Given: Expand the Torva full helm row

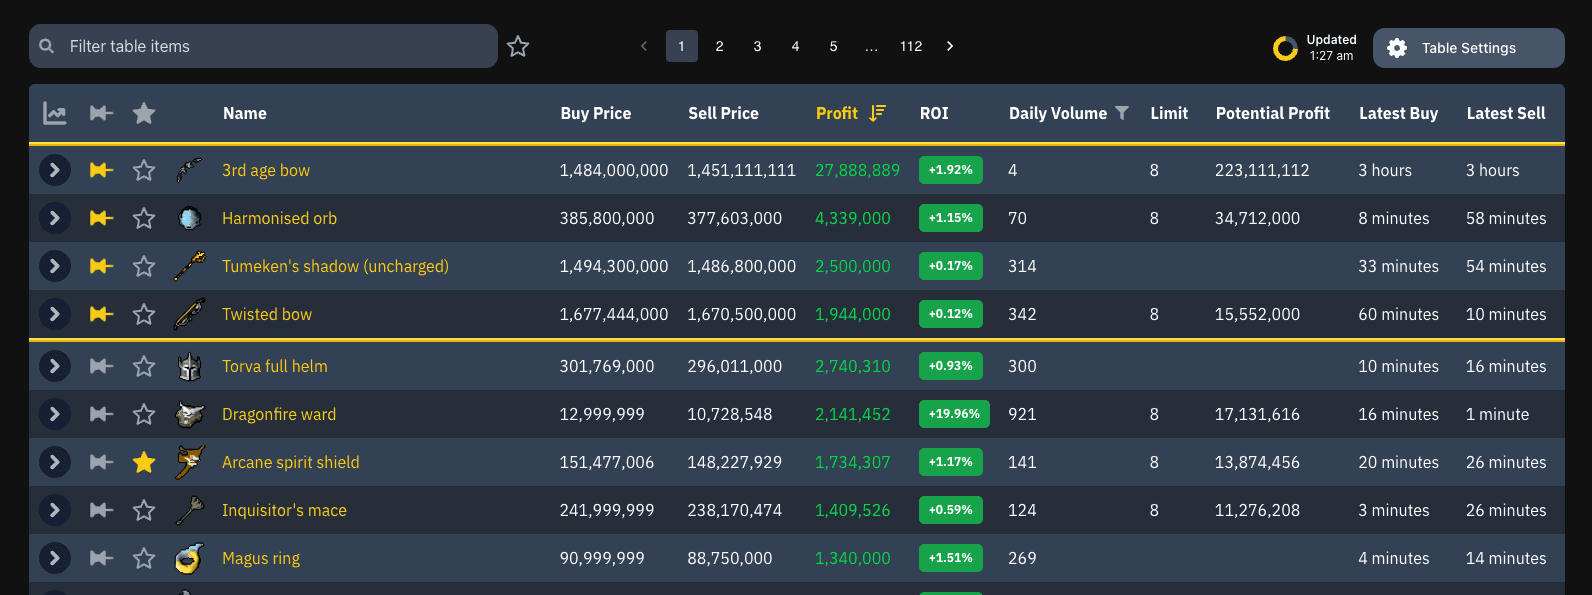Looking at the screenshot, I should 55,366.
